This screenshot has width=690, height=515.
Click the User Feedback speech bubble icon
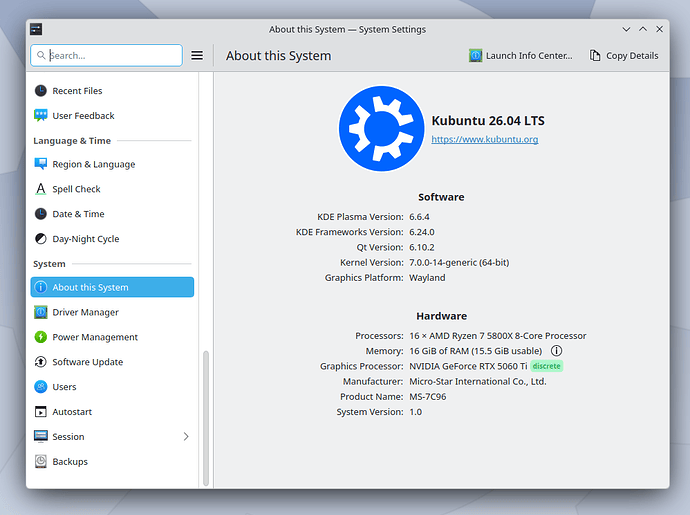[40, 115]
